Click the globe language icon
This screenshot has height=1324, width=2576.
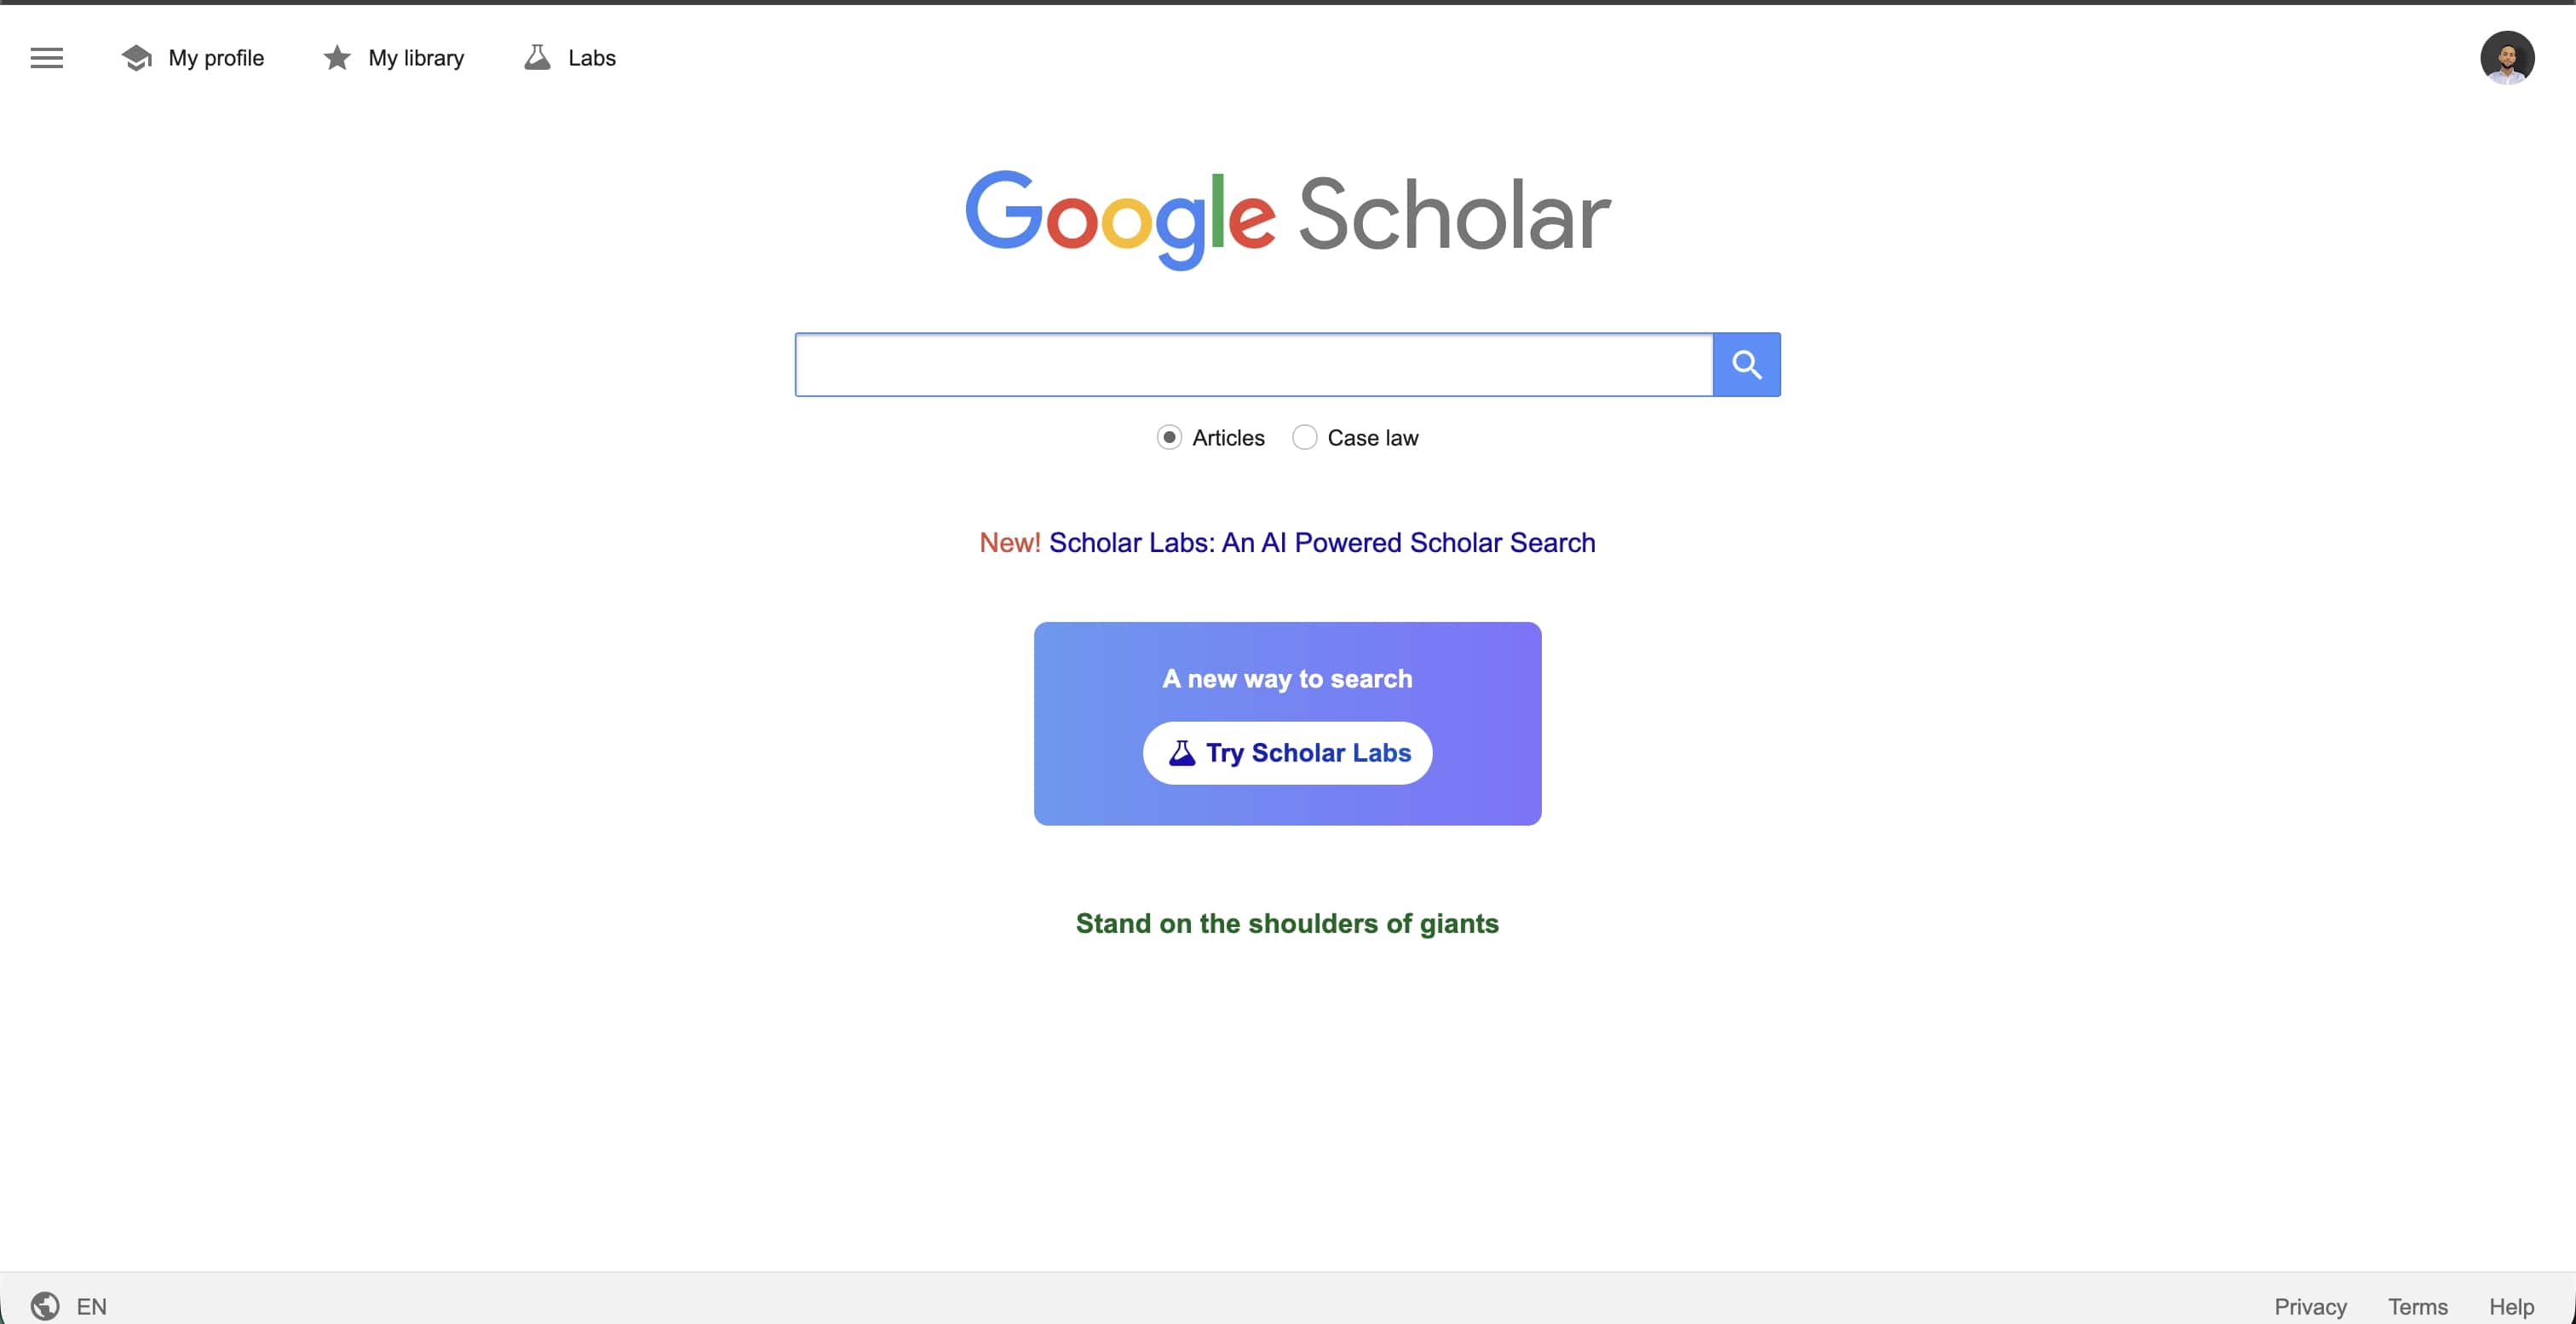pos(45,1305)
